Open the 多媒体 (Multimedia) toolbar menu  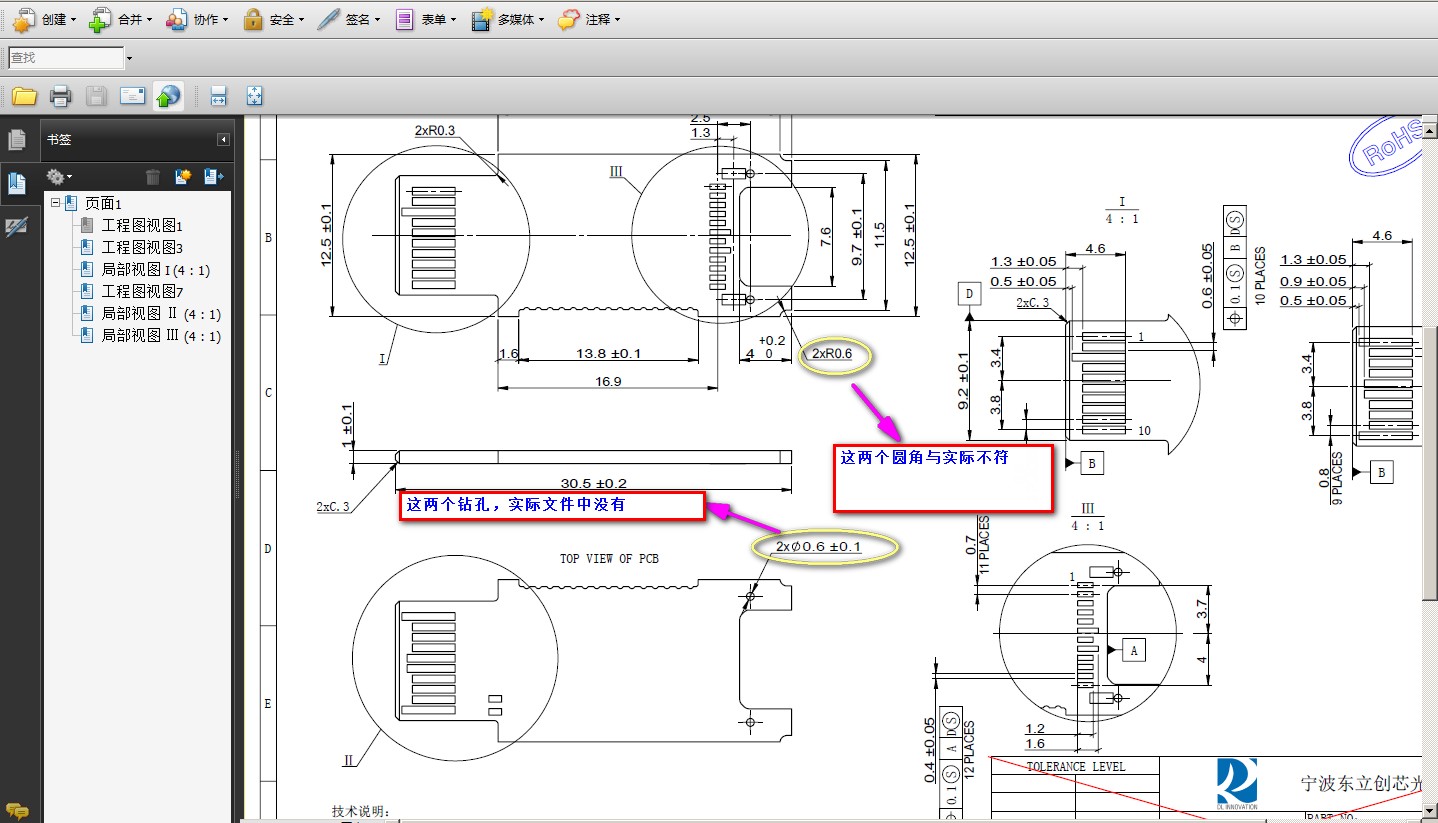coord(507,19)
